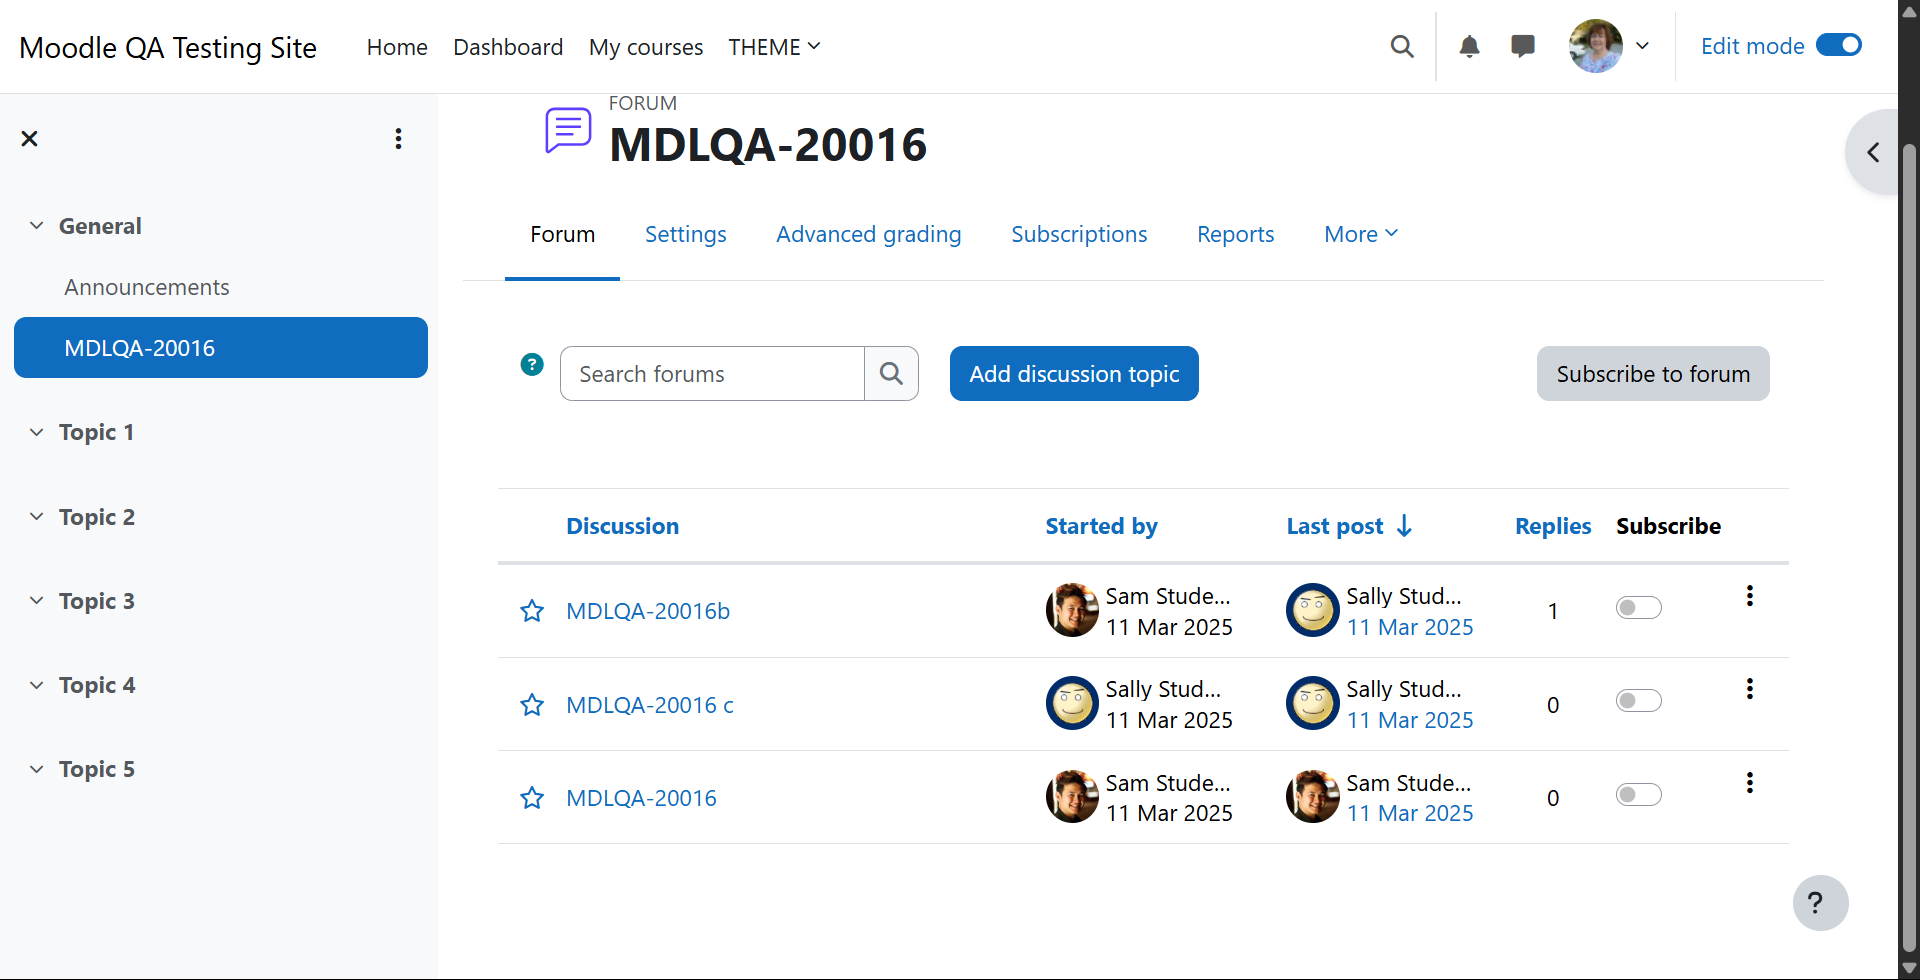Toggle subscription for MDLQA-20016 discussion
1920x980 pixels.
pos(1639,795)
